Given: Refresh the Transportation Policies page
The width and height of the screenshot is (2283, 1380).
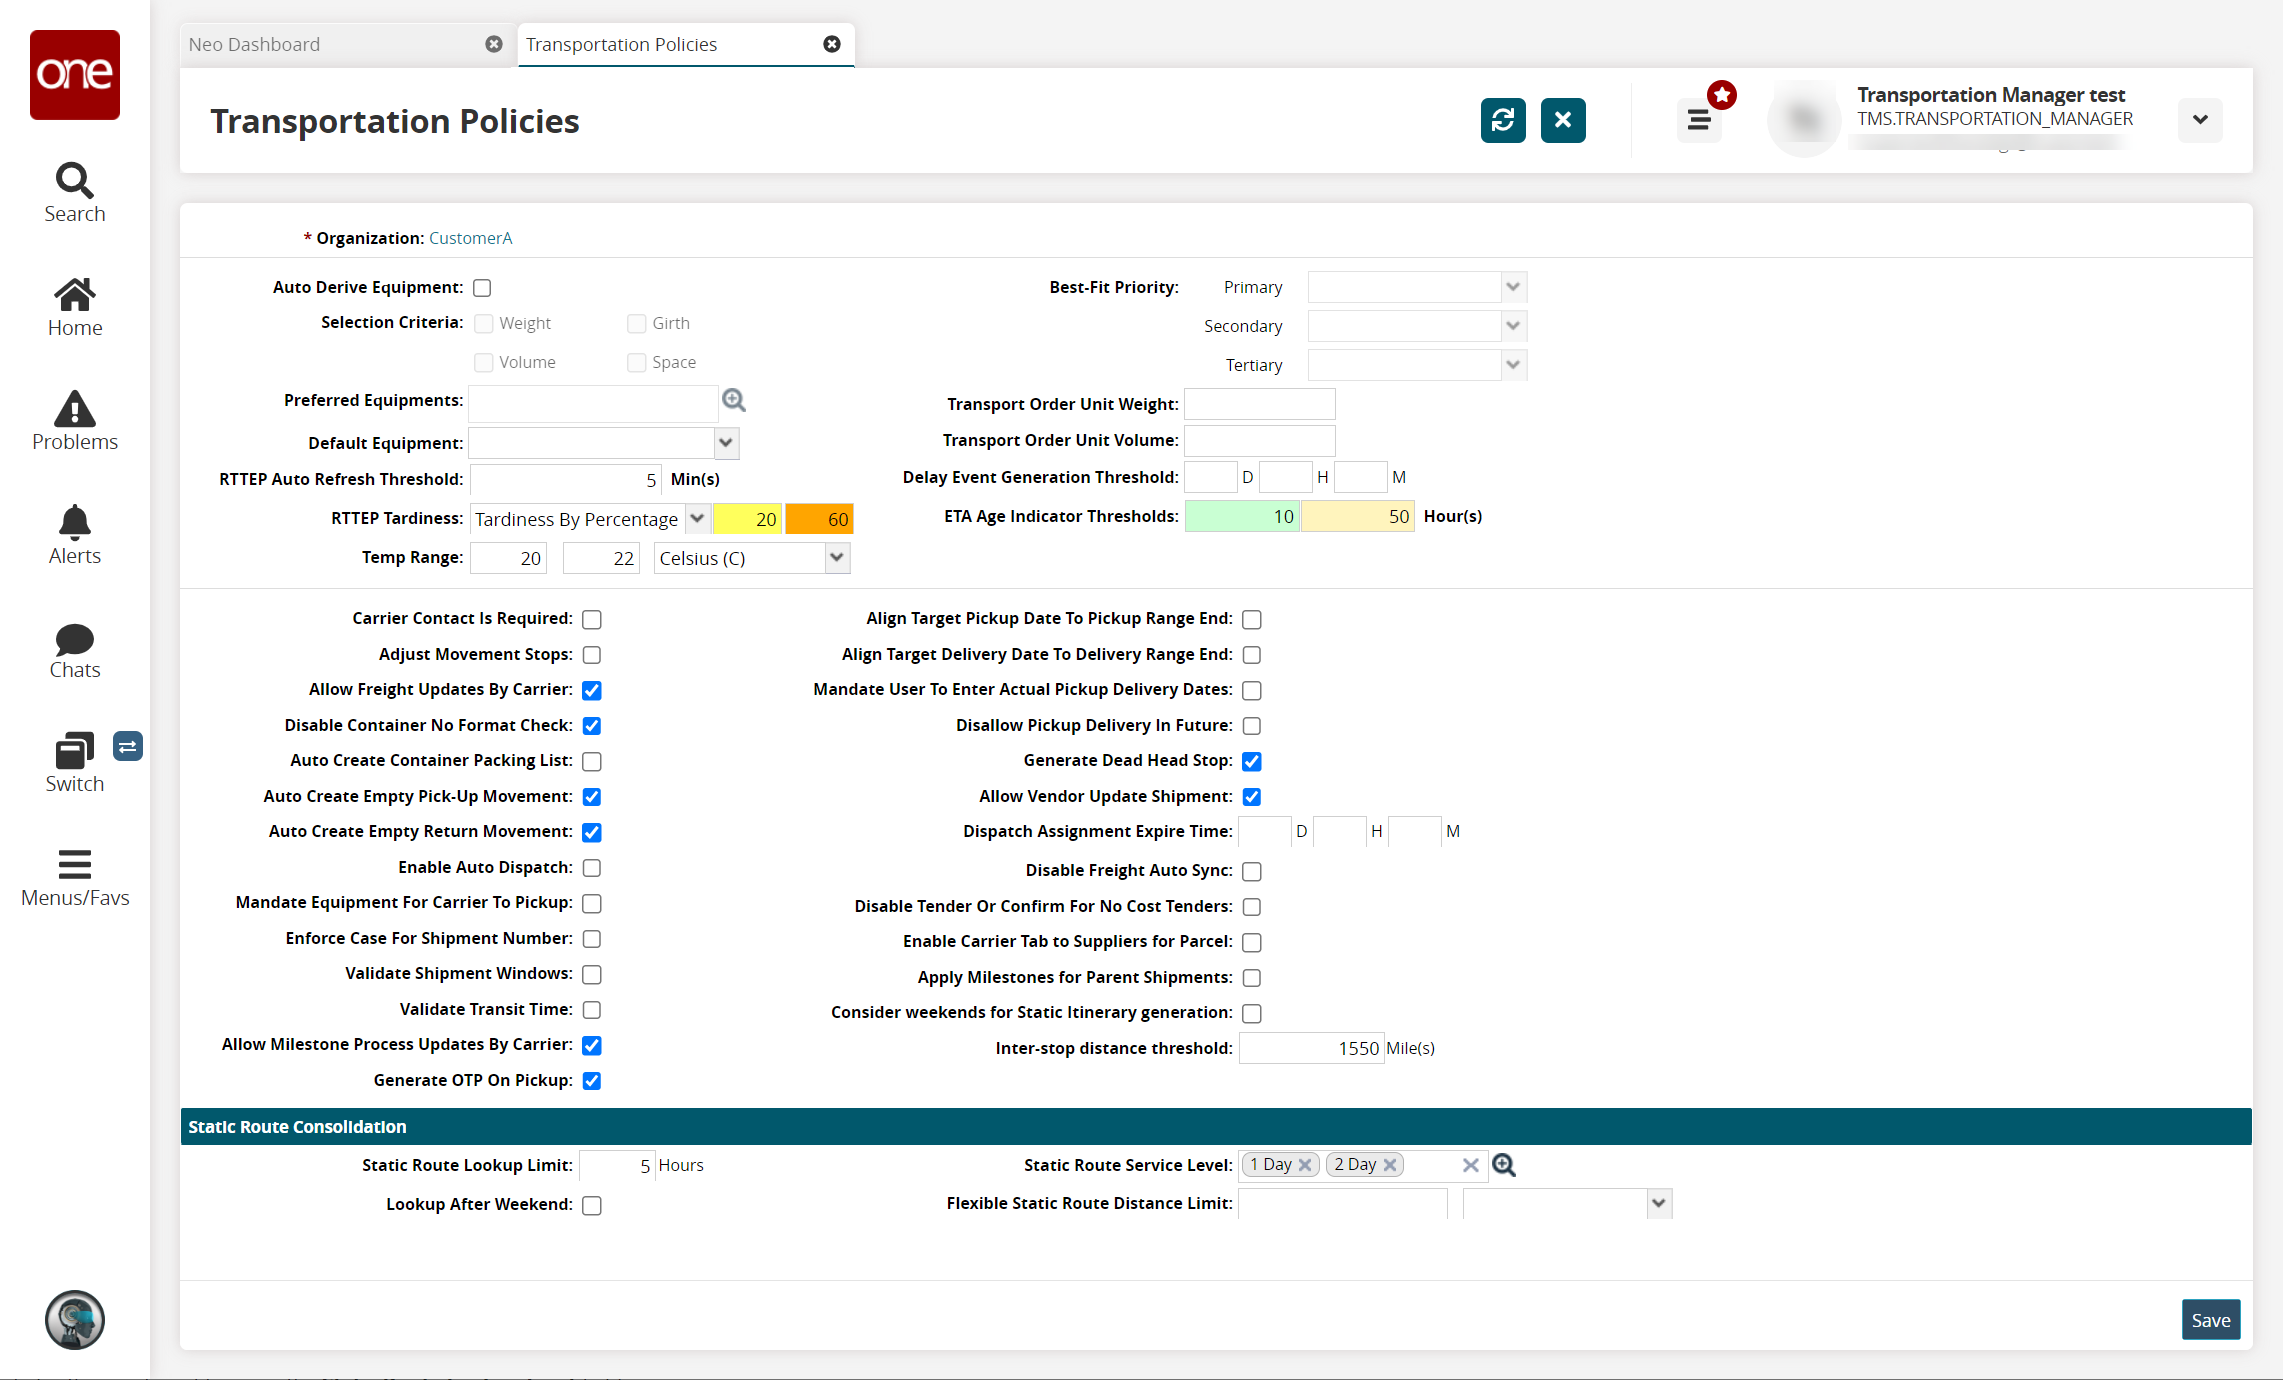Looking at the screenshot, I should [x=1503, y=120].
